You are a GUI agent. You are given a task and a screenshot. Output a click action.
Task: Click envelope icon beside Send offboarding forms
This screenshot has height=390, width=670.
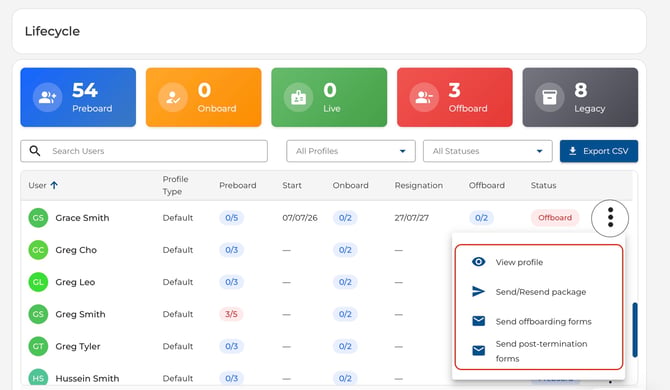coord(479,321)
